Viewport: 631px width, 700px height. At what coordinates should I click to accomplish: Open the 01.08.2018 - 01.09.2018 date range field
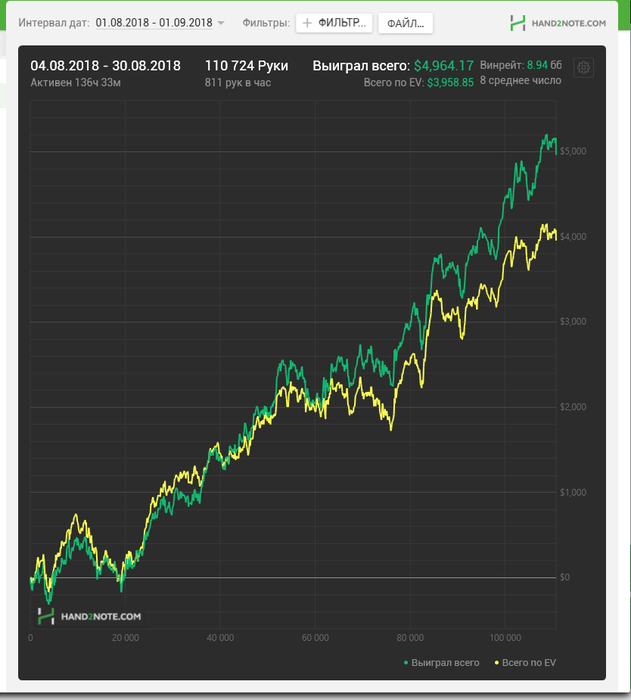pos(154,23)
